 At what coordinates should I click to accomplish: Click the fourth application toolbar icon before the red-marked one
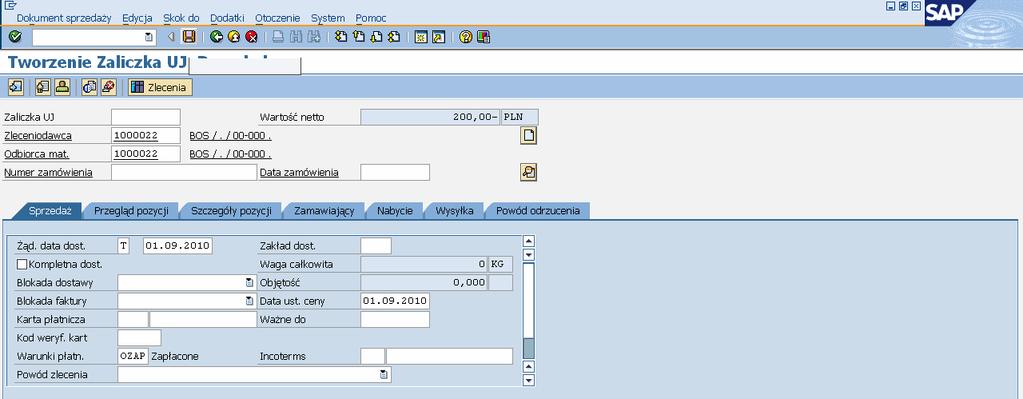90,87
